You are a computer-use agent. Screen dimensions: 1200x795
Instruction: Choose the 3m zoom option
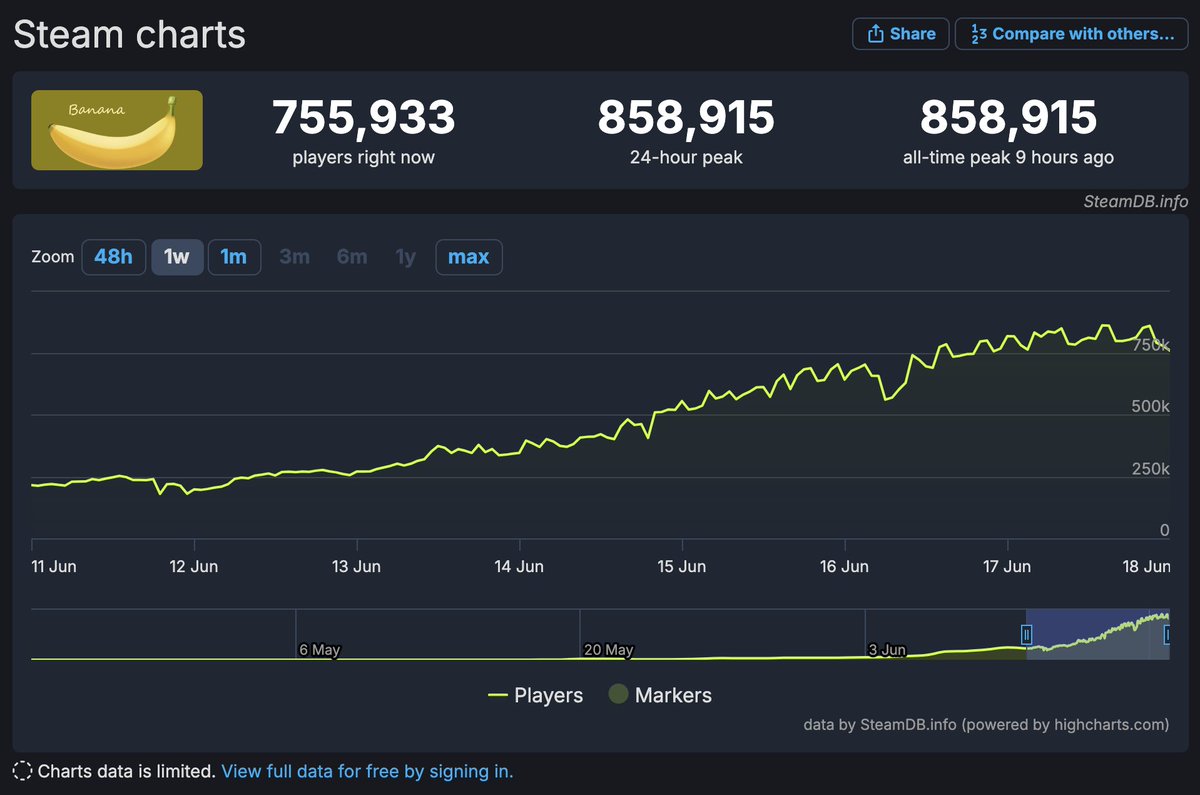coord(294,257)
